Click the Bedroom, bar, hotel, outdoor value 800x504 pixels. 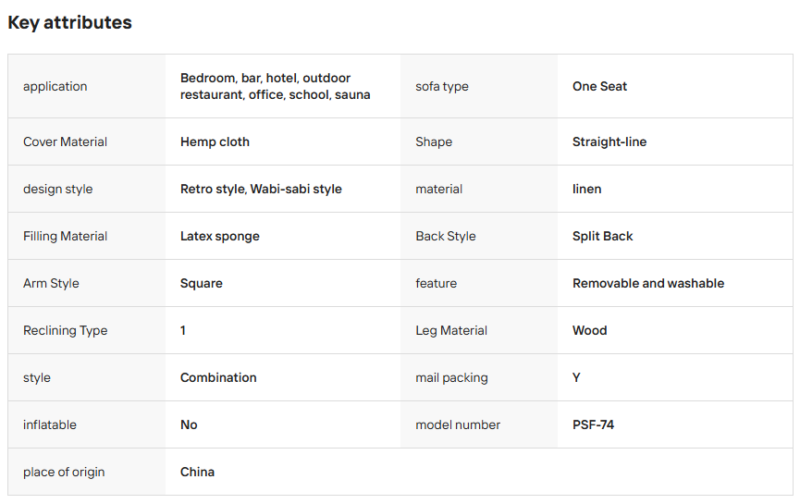pyautogui.click(x=275, y=86)
